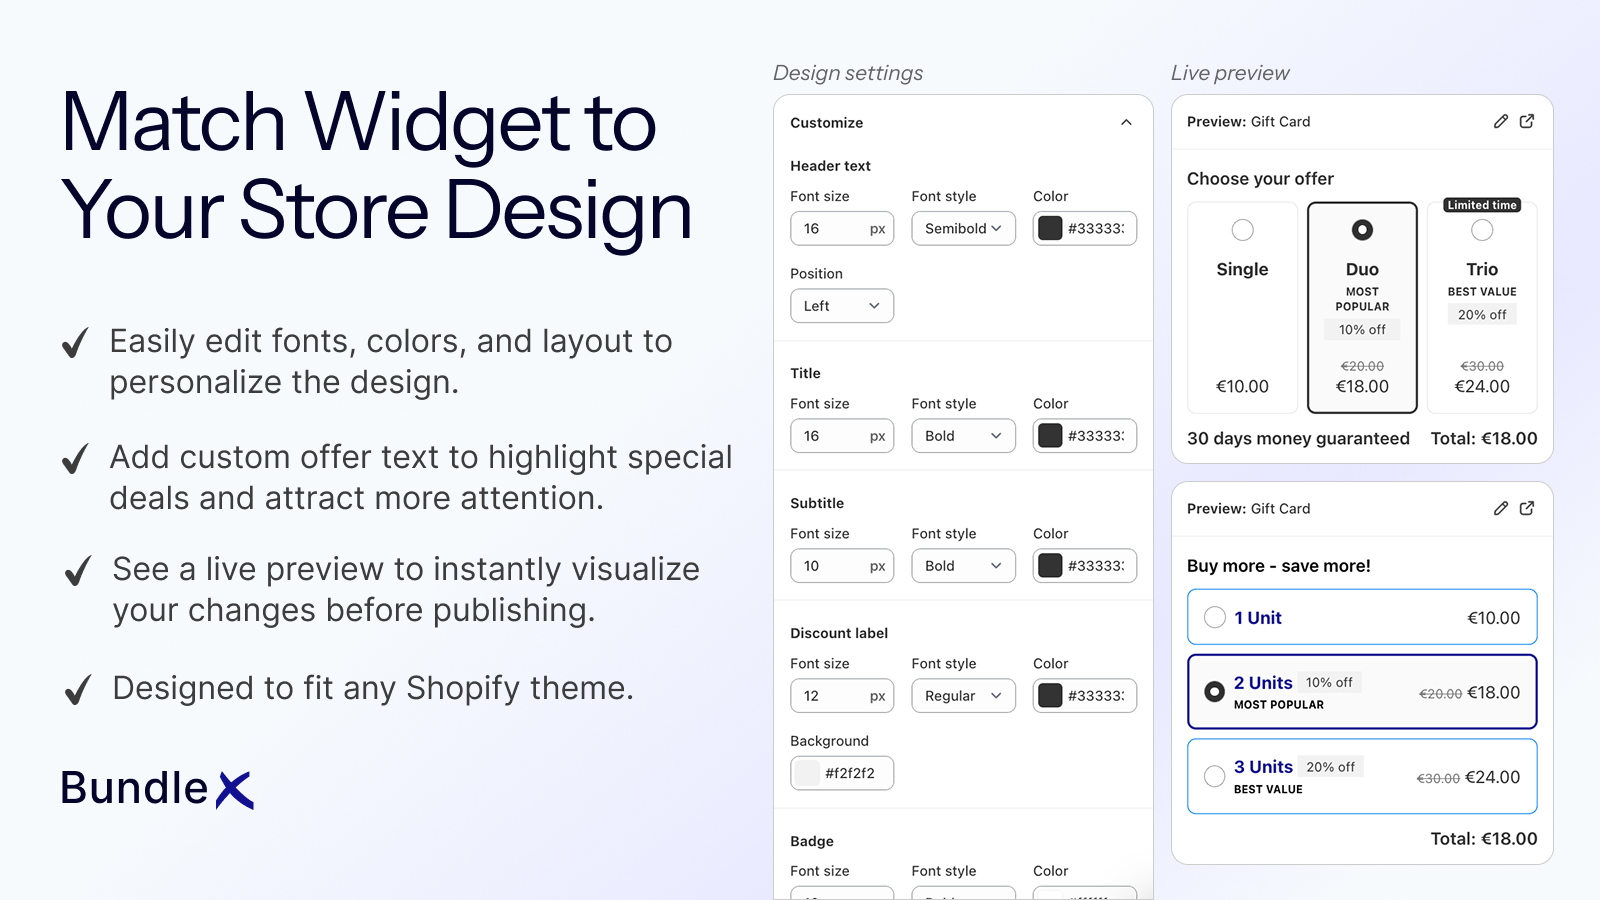The image size is (1600, 900).
Task: Click the pencil icon on the Buy more preview card
Action: (x=1500, y=508)
